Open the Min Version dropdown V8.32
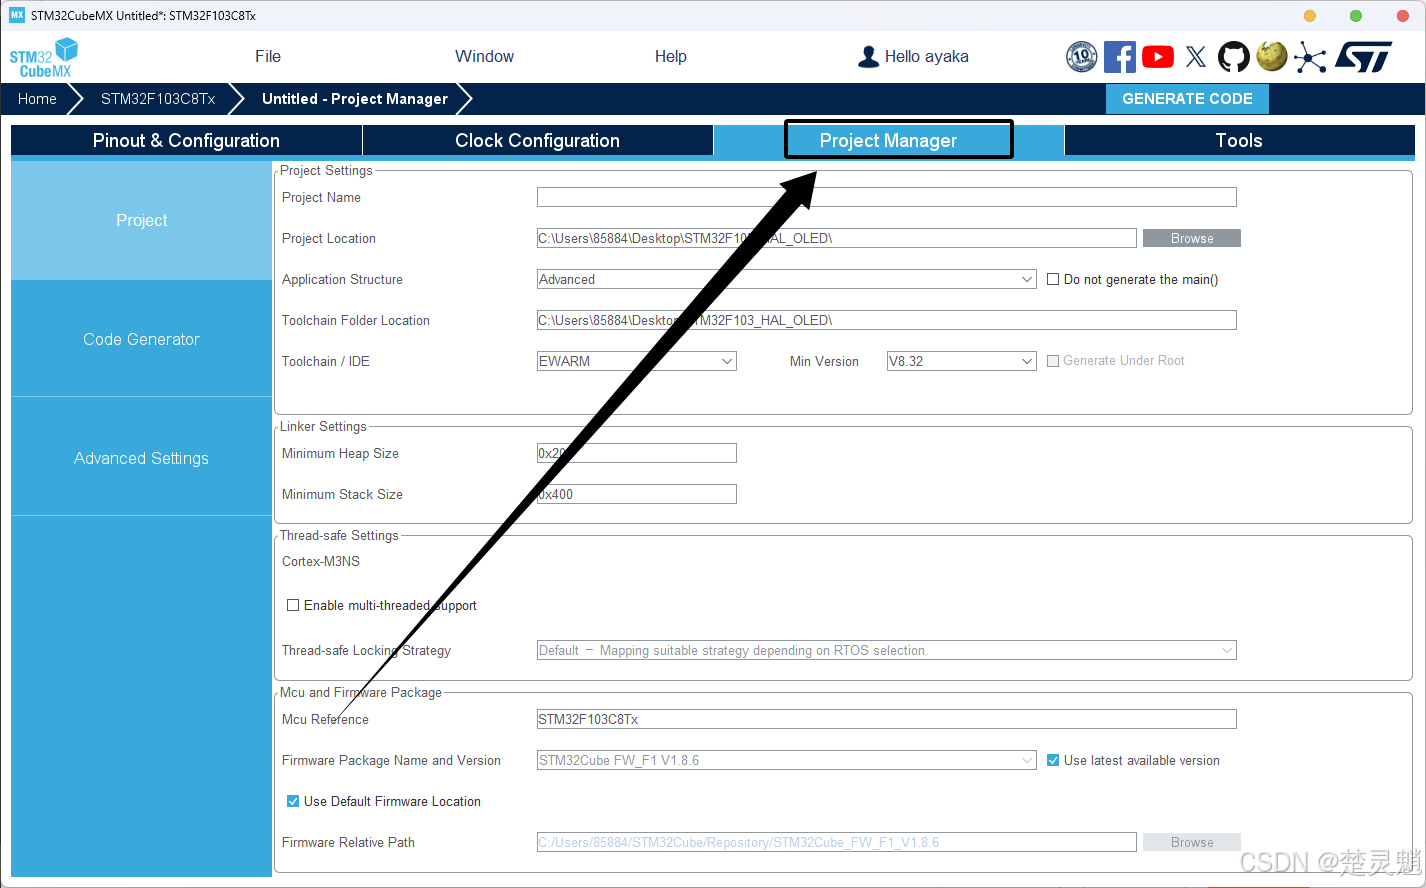Screen dimensions: 1426x888 coord(962,361)
